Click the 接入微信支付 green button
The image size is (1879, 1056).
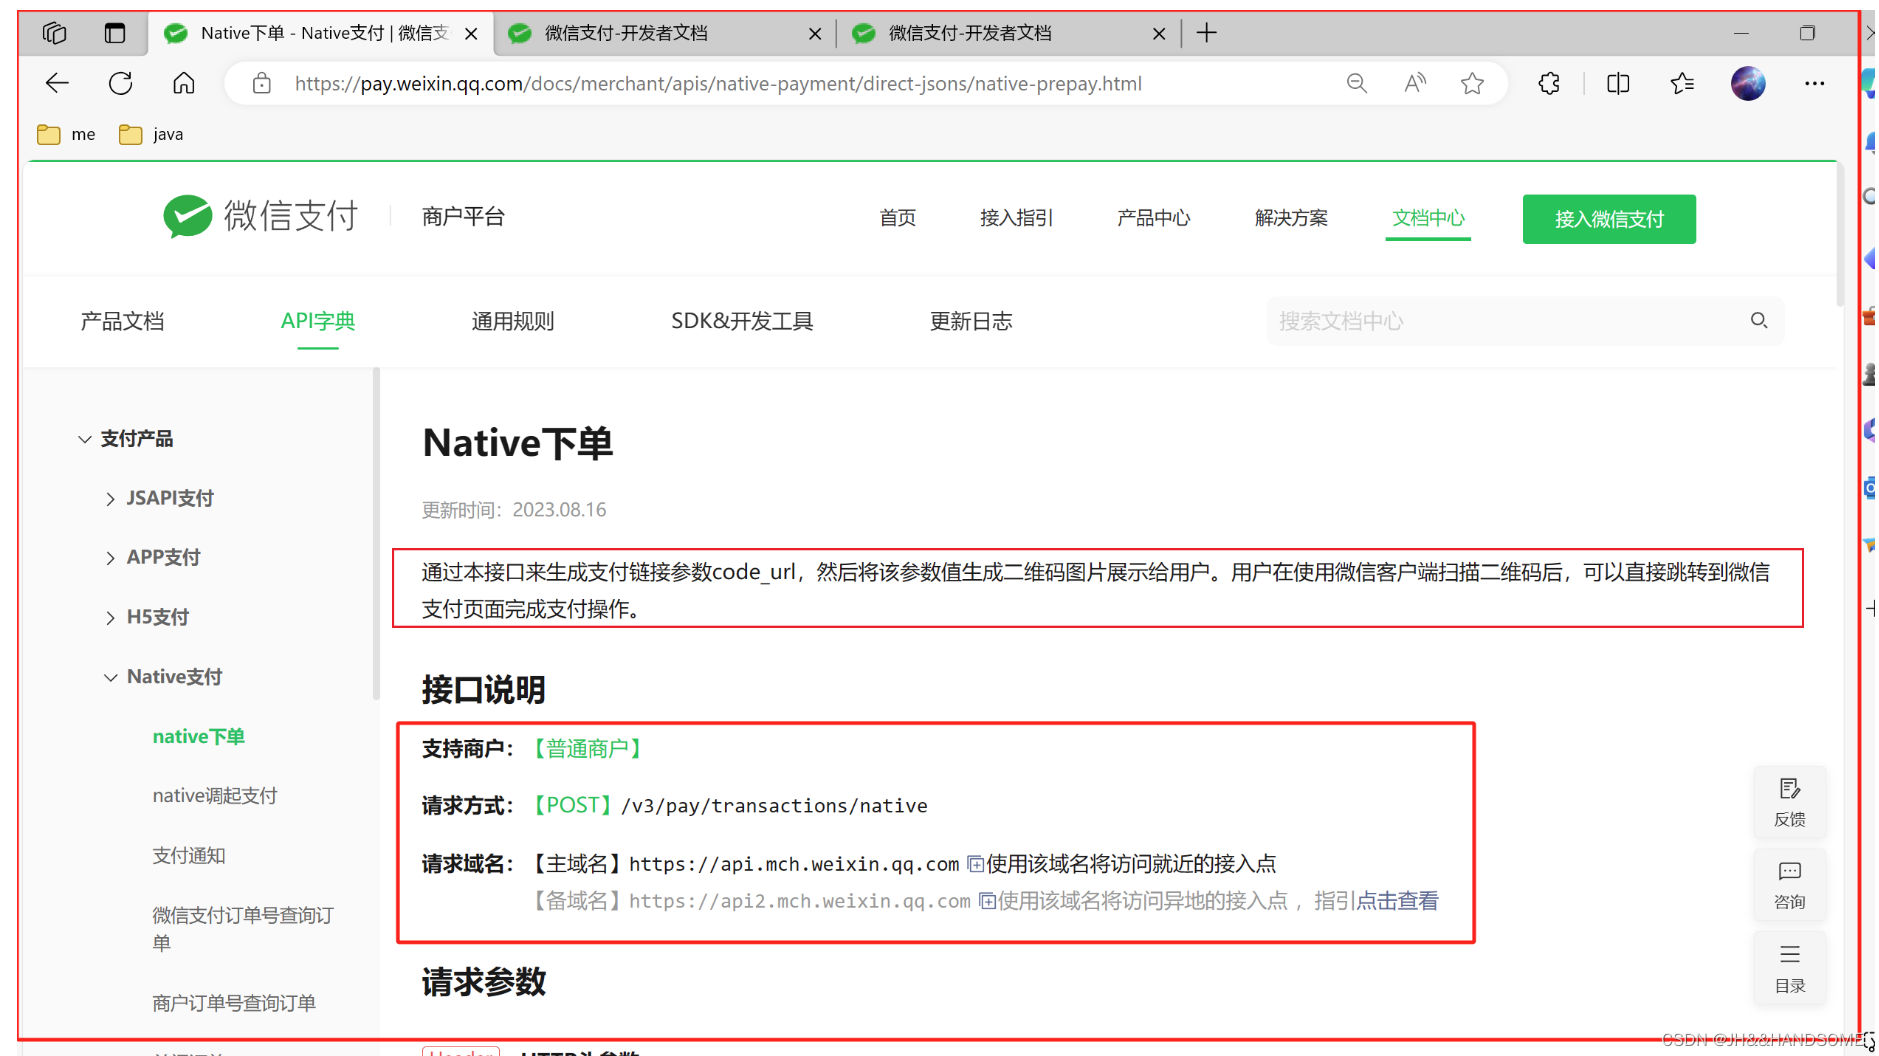[x=1609, y=219]
